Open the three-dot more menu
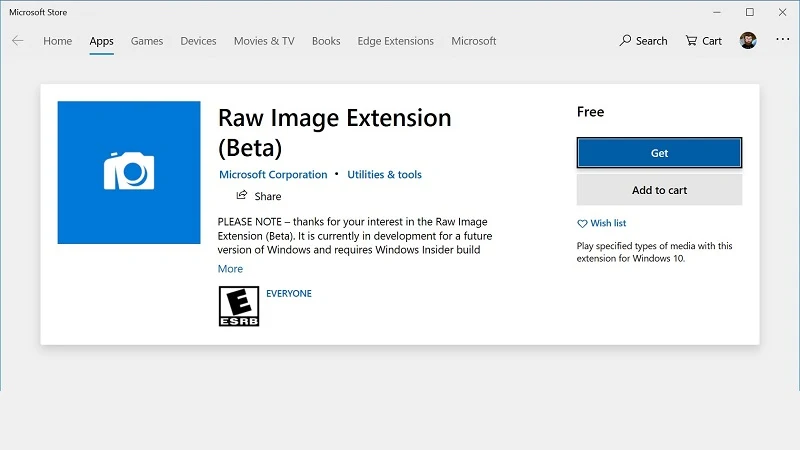Viewport: 800px width, 450px height. pos(783,39)
